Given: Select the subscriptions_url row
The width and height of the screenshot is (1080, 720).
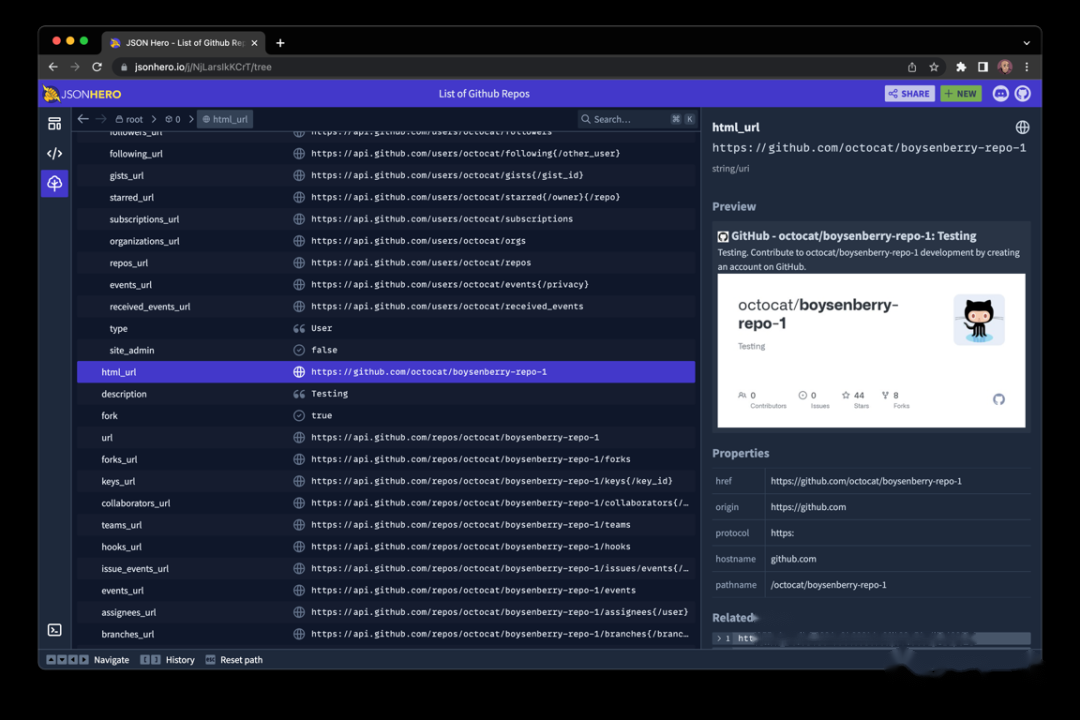Looking at the screenshot, I should (x=386, y=219).
